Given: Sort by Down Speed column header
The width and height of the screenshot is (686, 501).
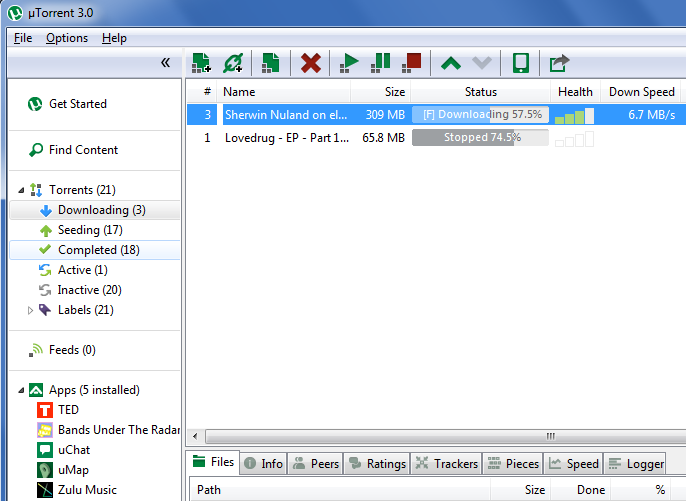Looking at the screenshot, I should [641, 92].
